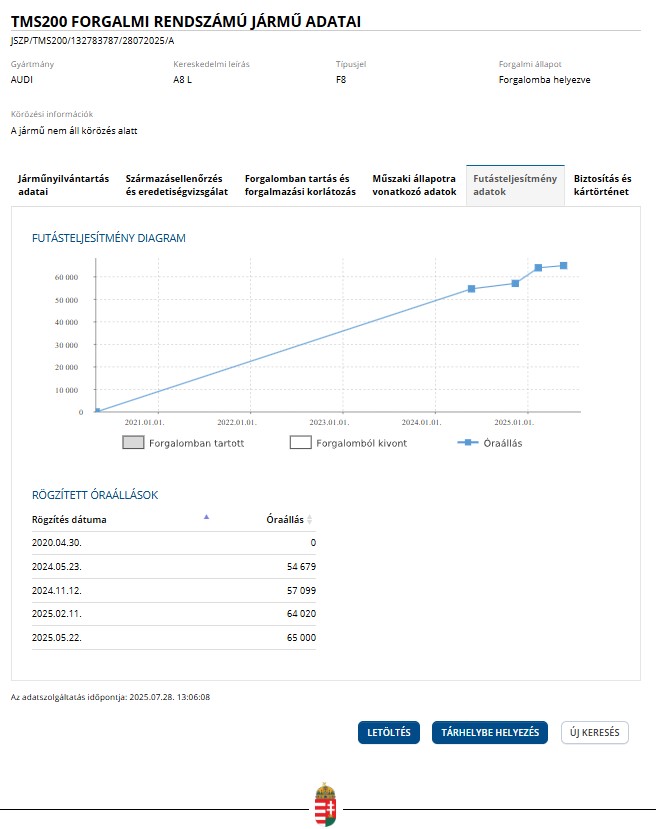This screenshot has width=656, height=829.
Task: Click the Rögzítés dátuma column header
Action: 69,520
